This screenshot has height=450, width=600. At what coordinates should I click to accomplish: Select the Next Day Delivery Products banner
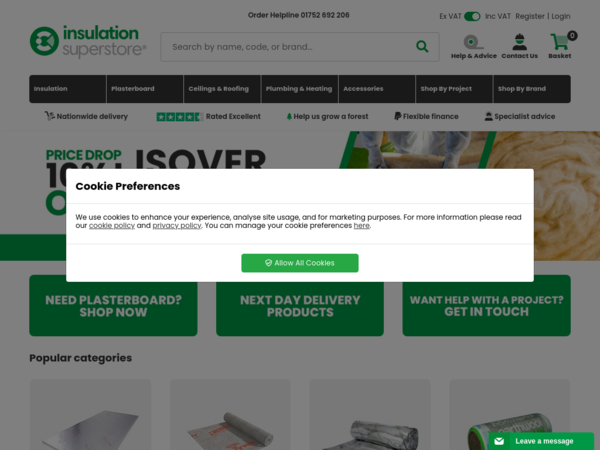coord(300,306)
